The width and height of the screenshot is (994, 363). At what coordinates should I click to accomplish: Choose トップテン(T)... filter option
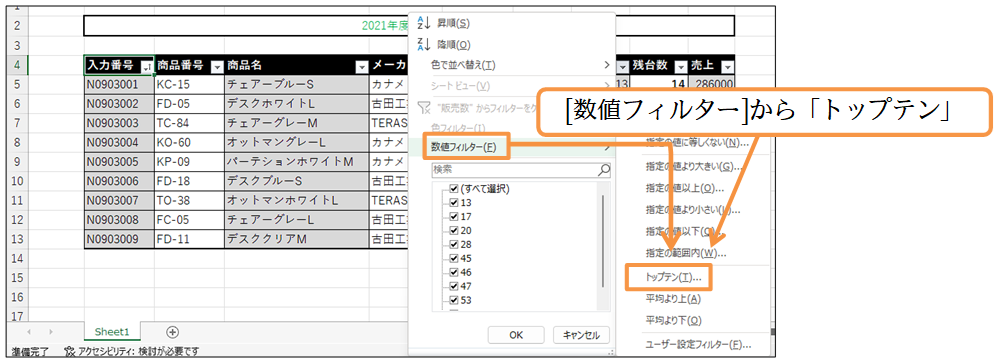click(673, 277)
